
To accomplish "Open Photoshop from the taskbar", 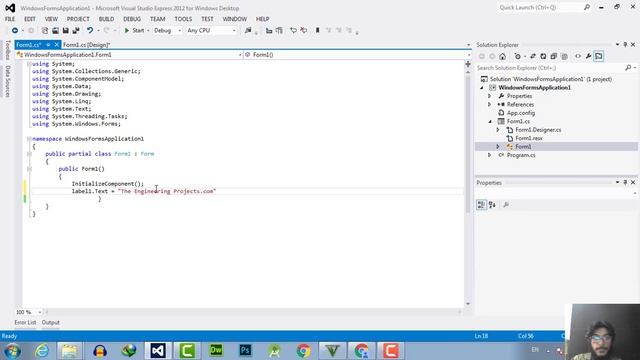I will (x=245, y=351).
